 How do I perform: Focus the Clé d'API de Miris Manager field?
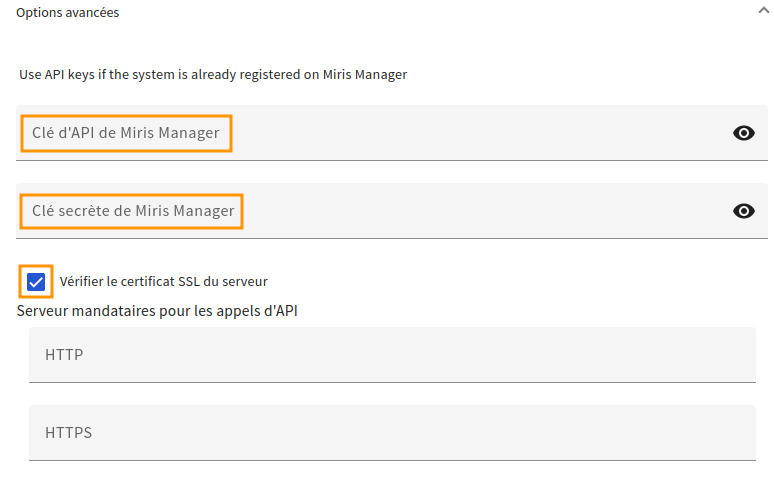(x=391, y=133)
